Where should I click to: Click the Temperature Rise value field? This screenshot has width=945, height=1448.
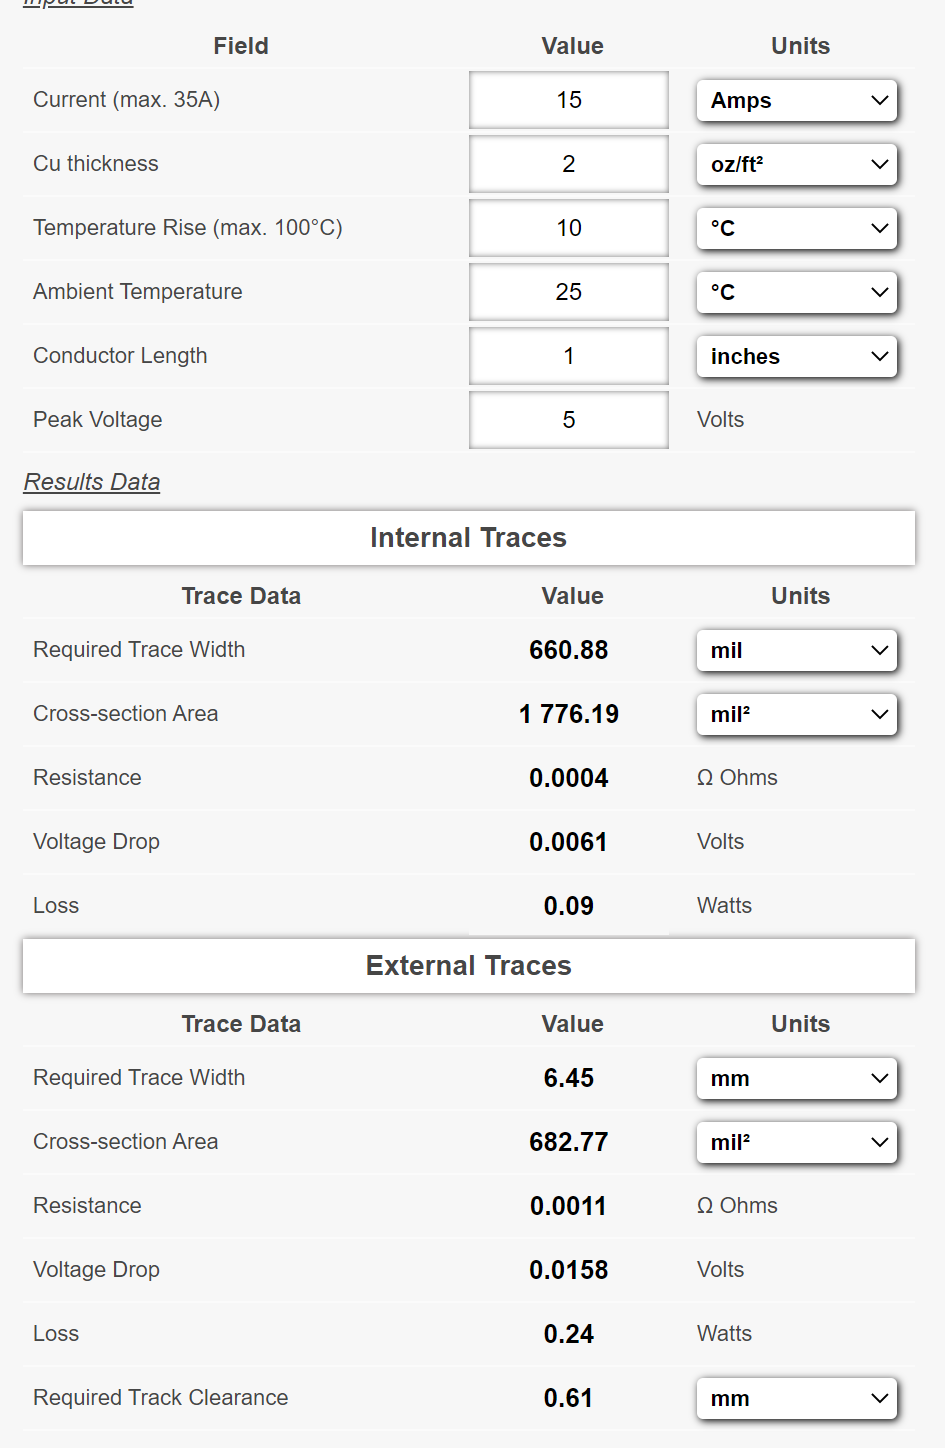click(x=568, y=228)
